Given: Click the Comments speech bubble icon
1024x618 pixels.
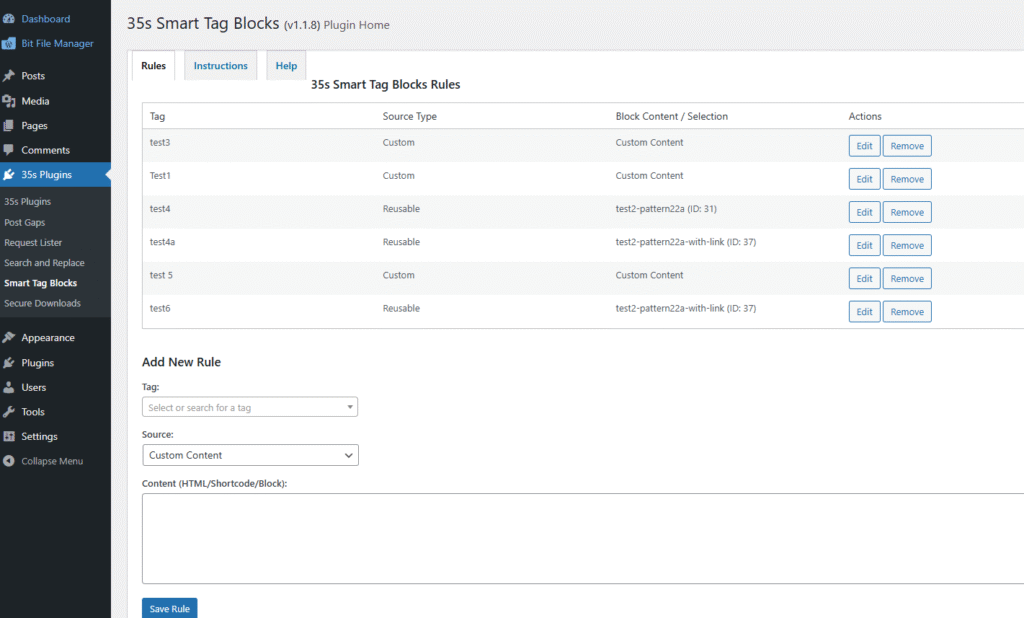Looking at the screenshot, I should click(x=10, y=150).
